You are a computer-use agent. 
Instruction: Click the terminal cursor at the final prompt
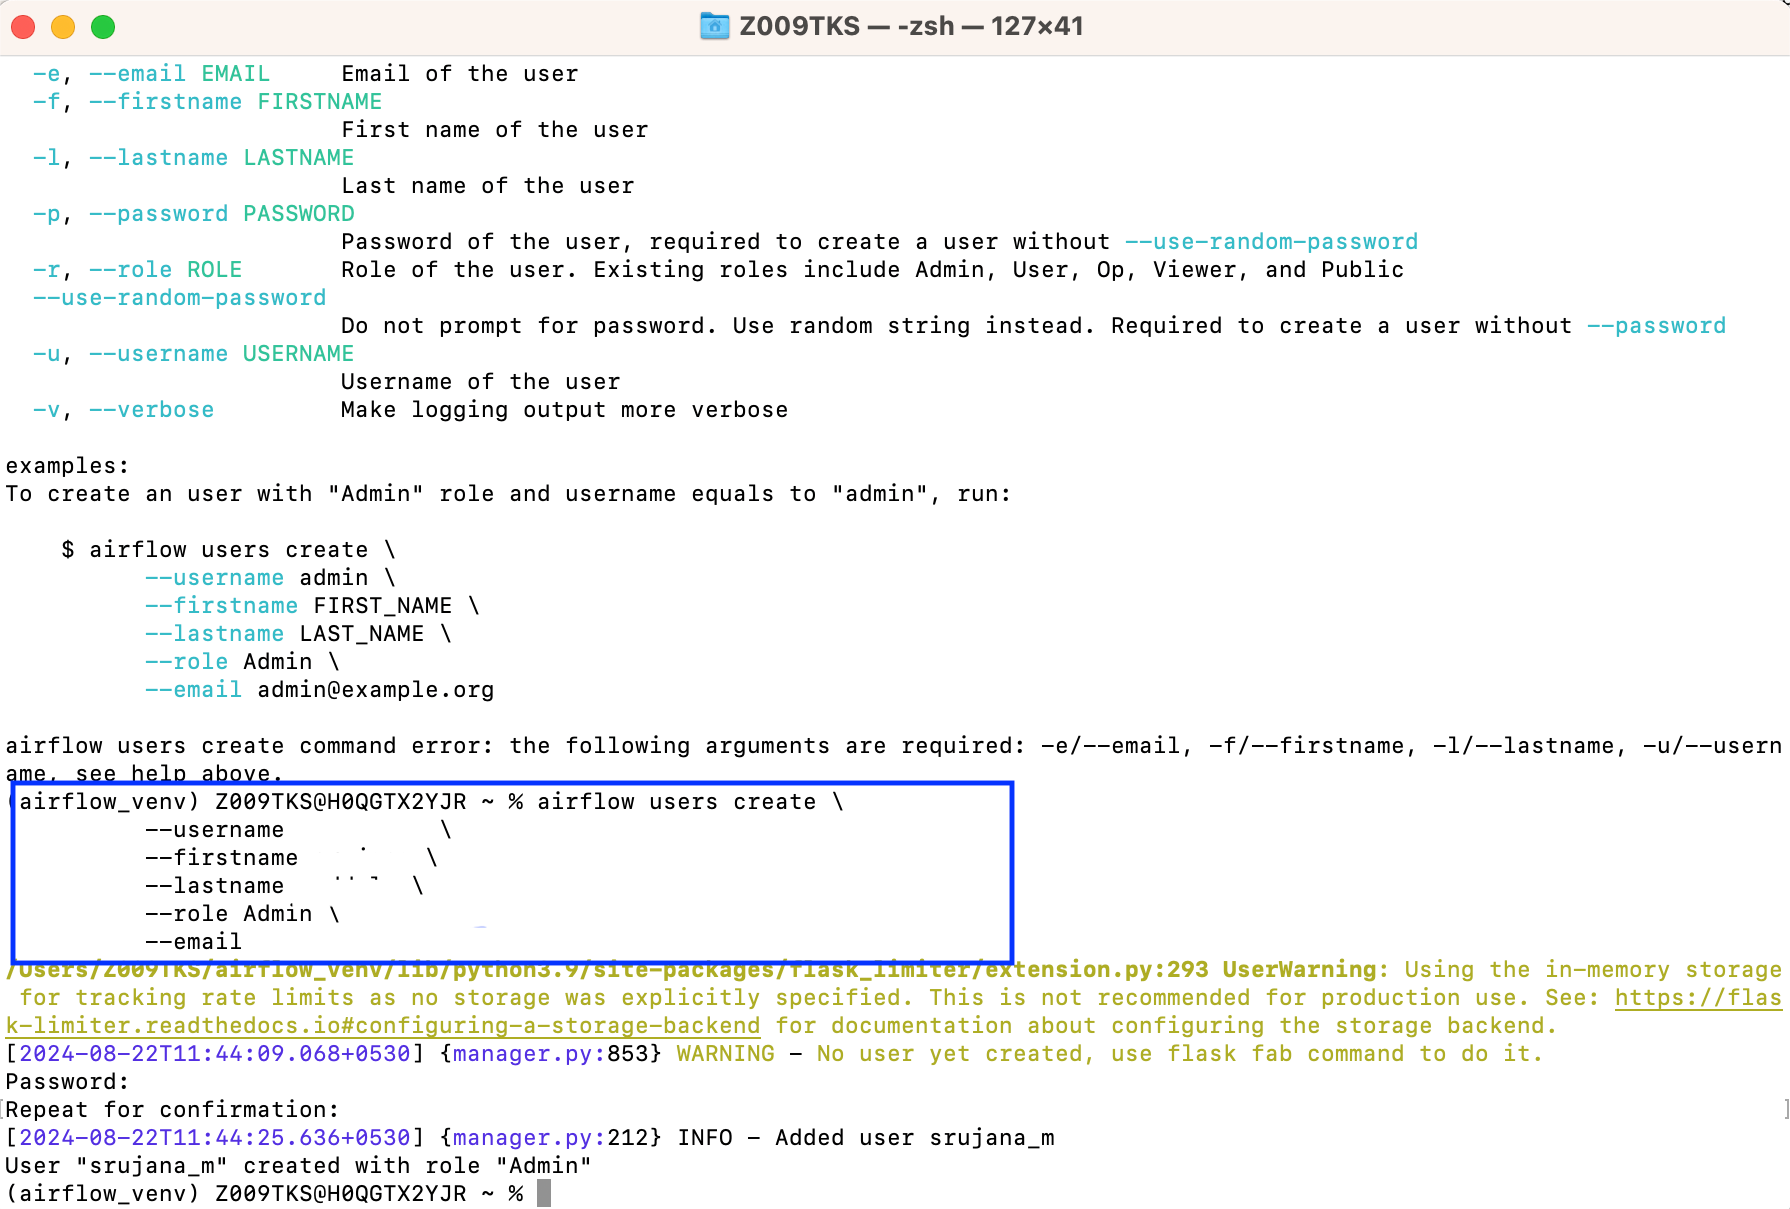pyautogui.click(x=544, y=1193)
